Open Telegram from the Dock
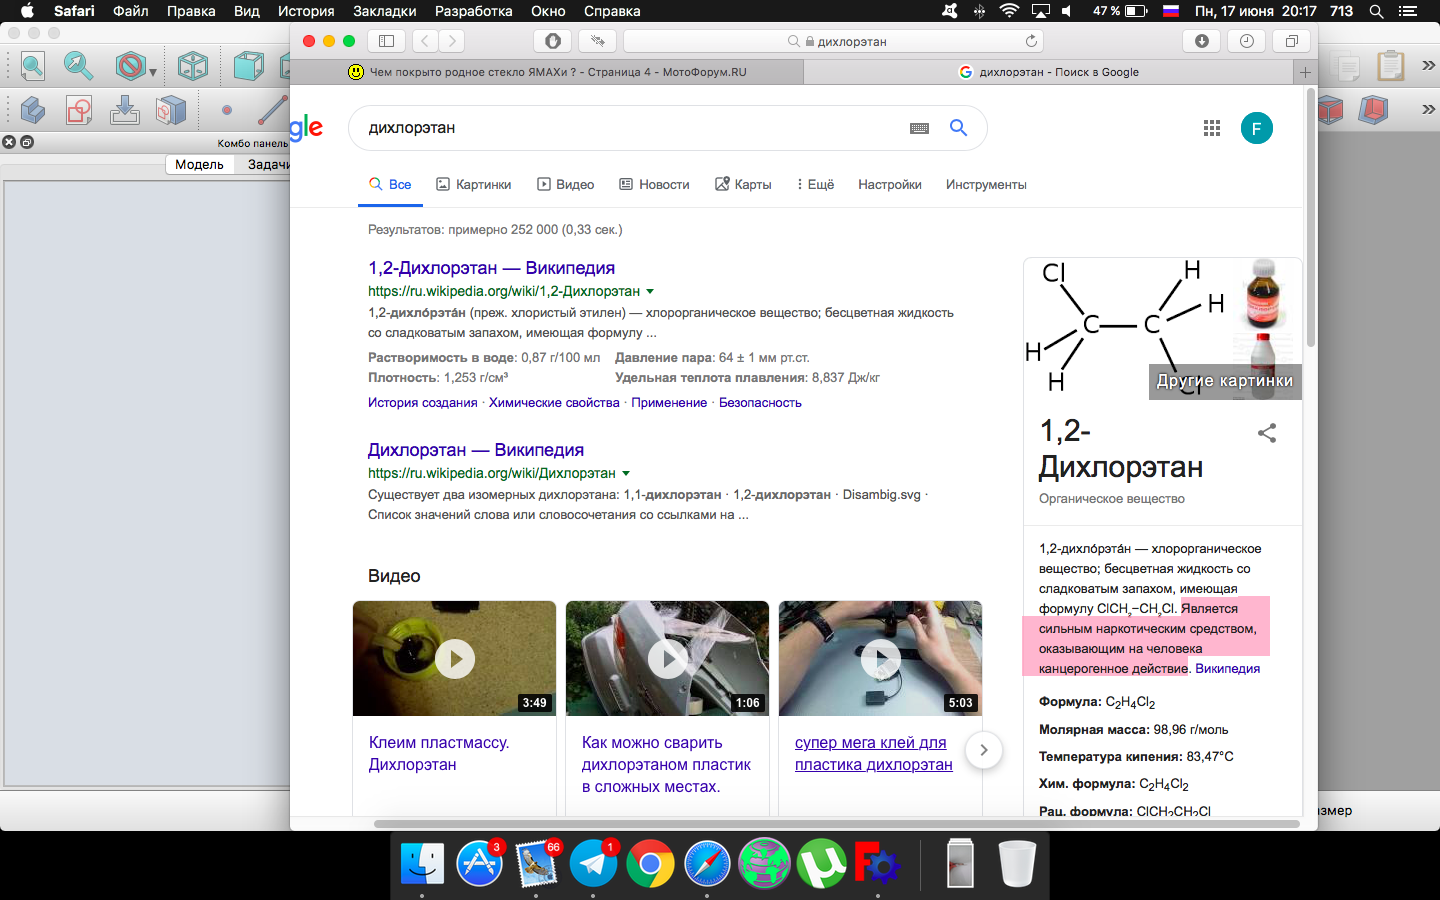Image resolution: width=1440 pixels, height=900 pixels. pyautogui.click(x=593, y=863)
